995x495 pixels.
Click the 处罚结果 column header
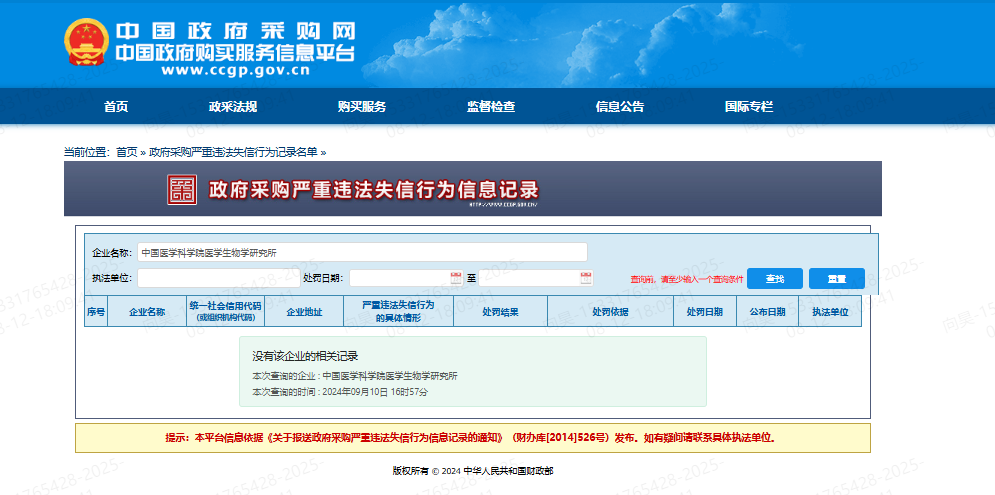pyautogui.click(x=501, y=312)
